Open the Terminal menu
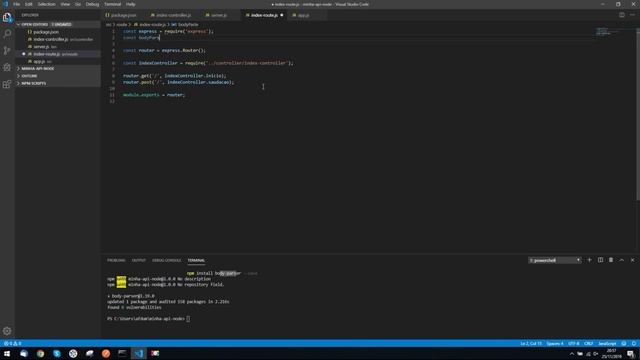This screenshot has width=640, height=360. point(112,4)
